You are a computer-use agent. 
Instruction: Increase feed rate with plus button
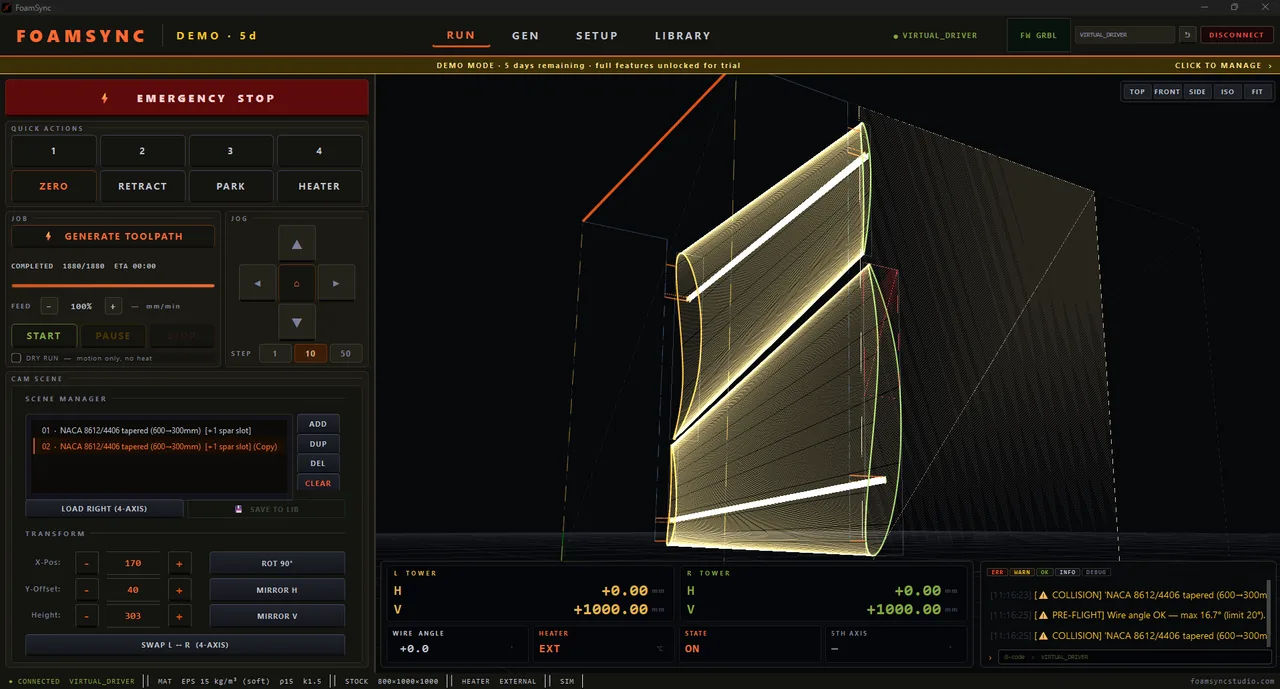point(113,306)
